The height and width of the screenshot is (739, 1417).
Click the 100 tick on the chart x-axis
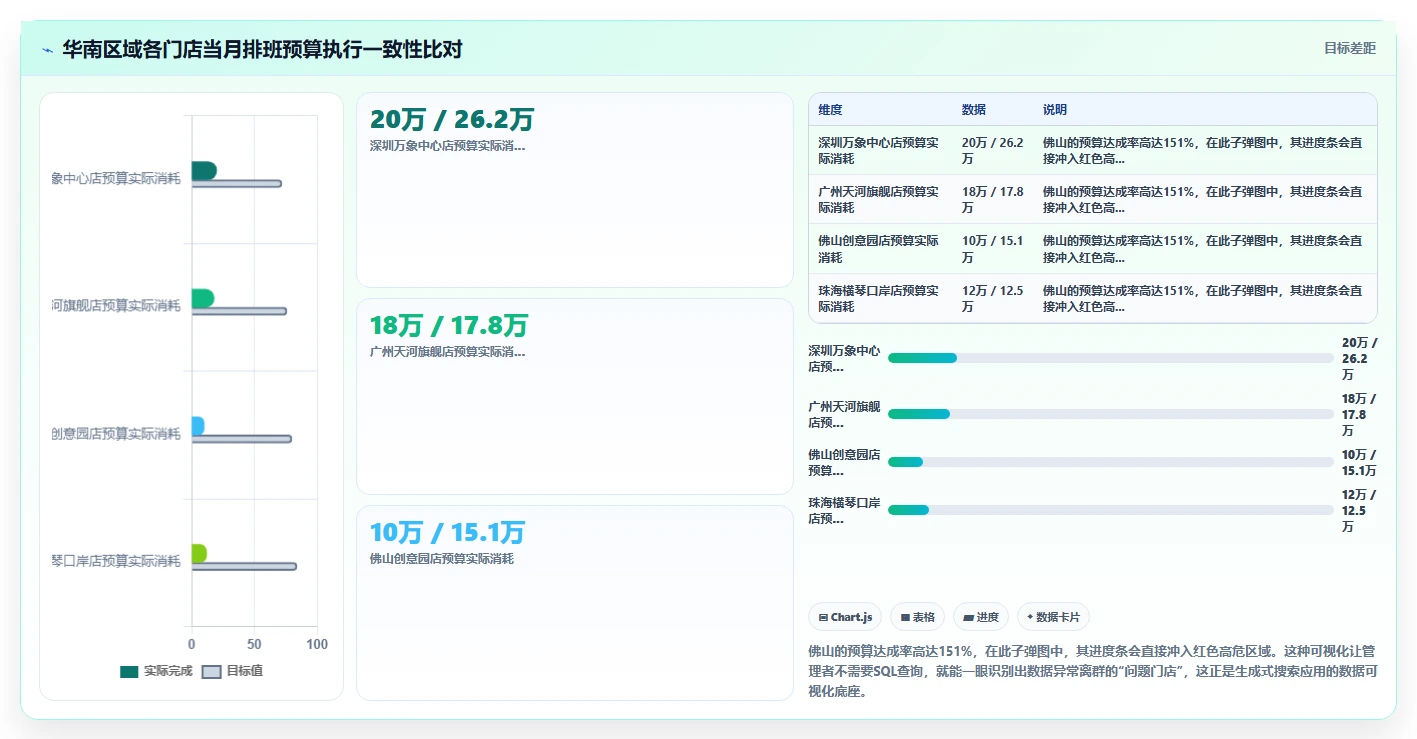coord(317,644)
